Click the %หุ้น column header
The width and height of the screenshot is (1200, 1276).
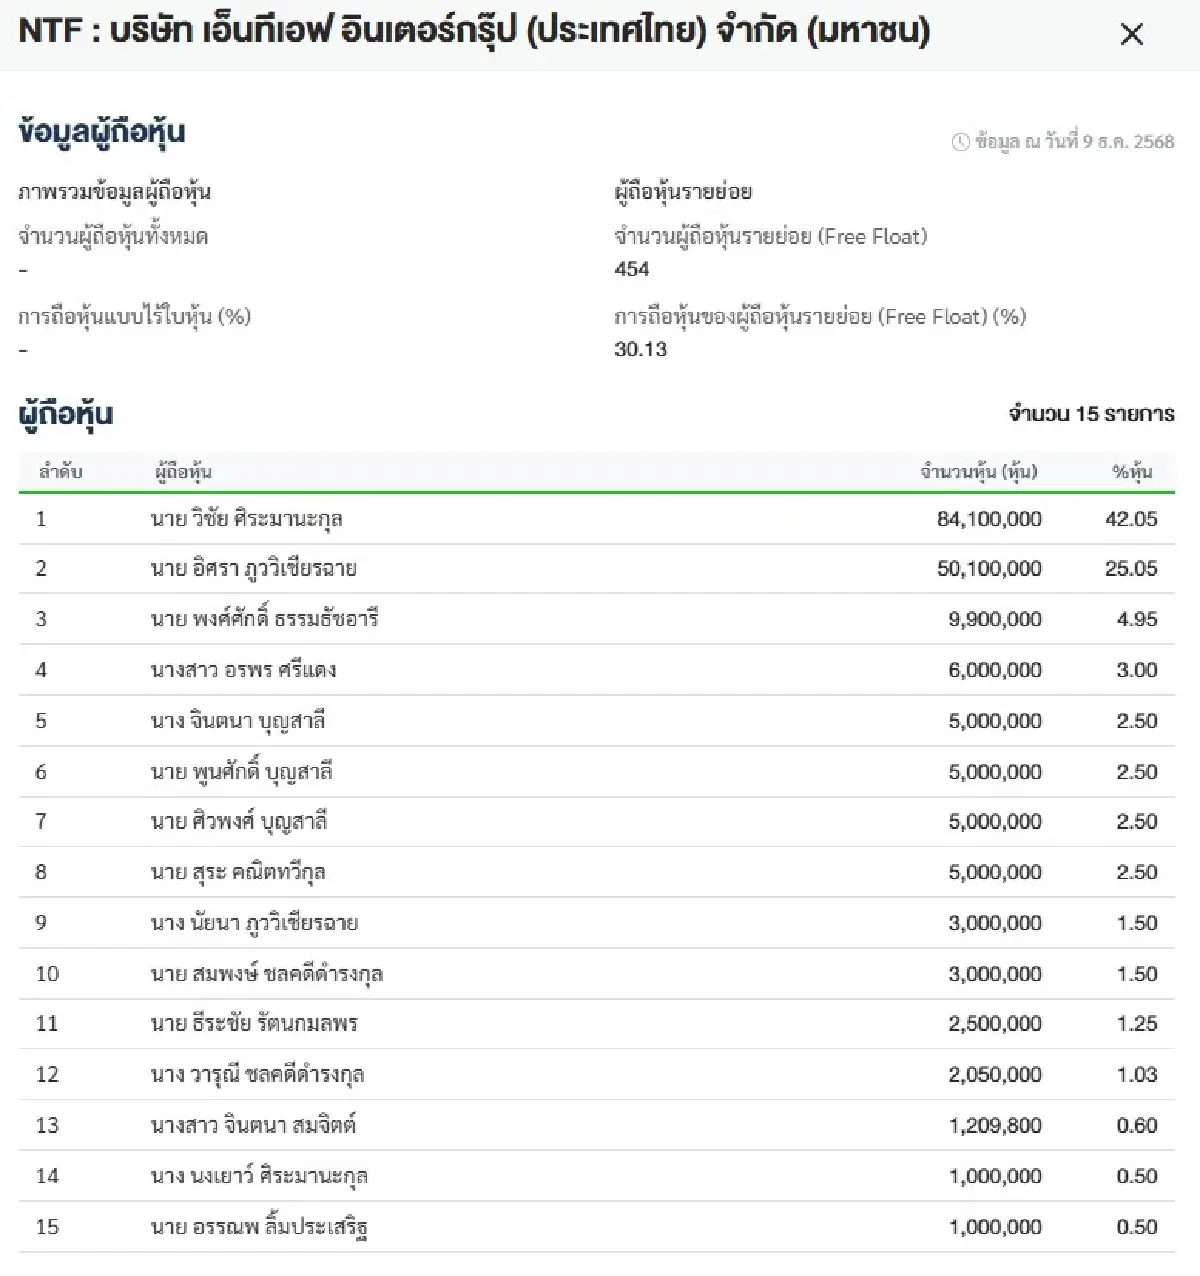coord(1132,472)
